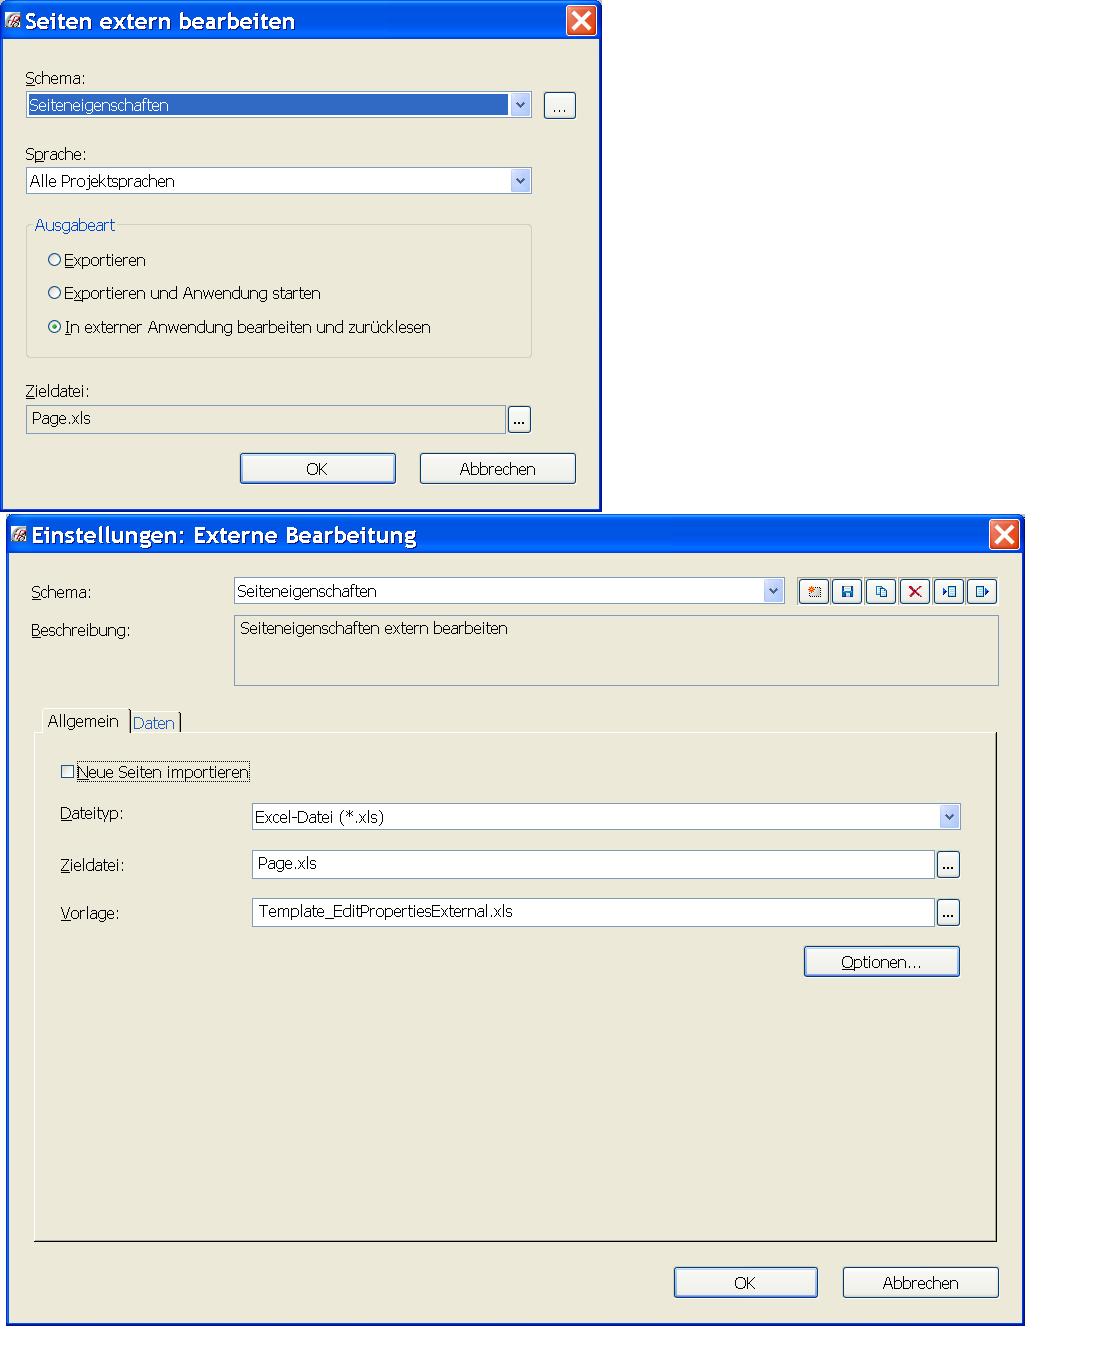Screen dimensions: 1100x1350
Task: Close the Seiten extern bearbeiten dialog
Action: tap(581, 21)
